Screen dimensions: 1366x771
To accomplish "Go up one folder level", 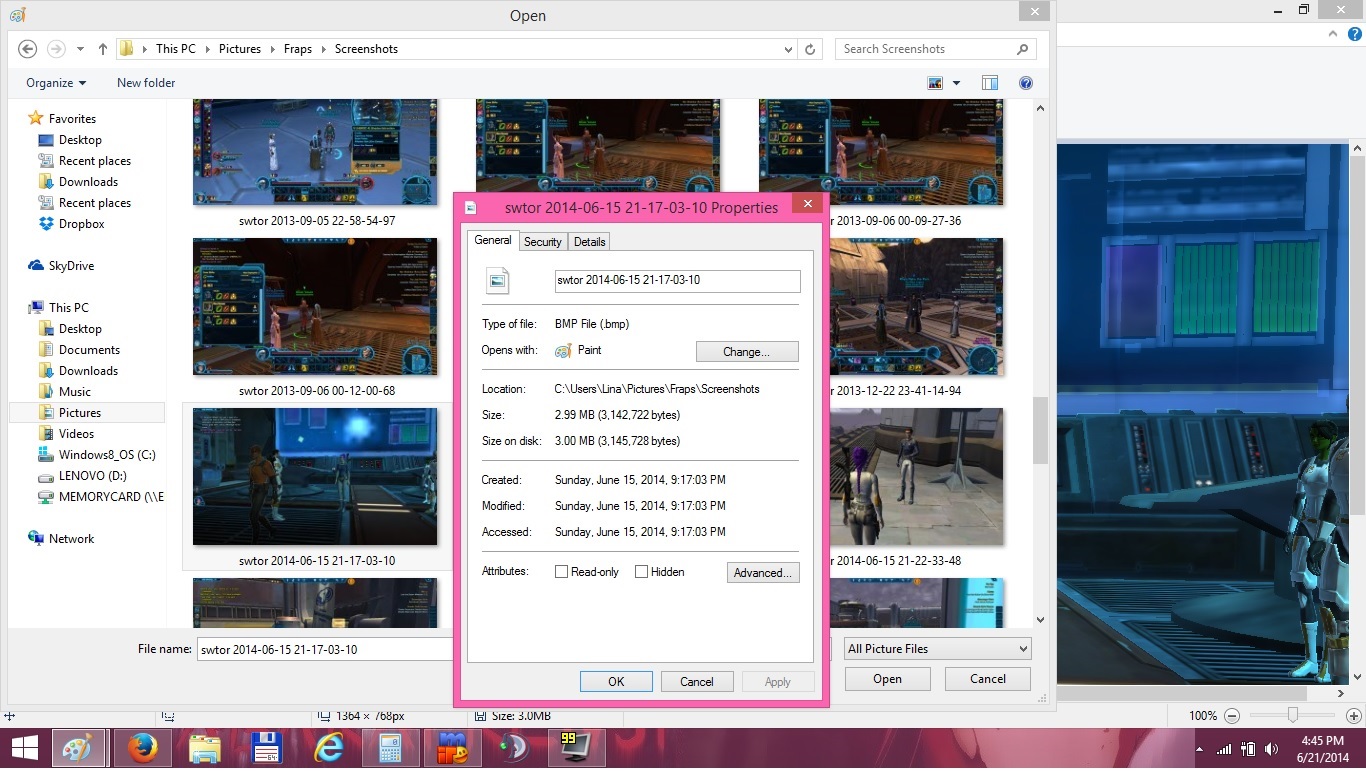I will (103, 49).
